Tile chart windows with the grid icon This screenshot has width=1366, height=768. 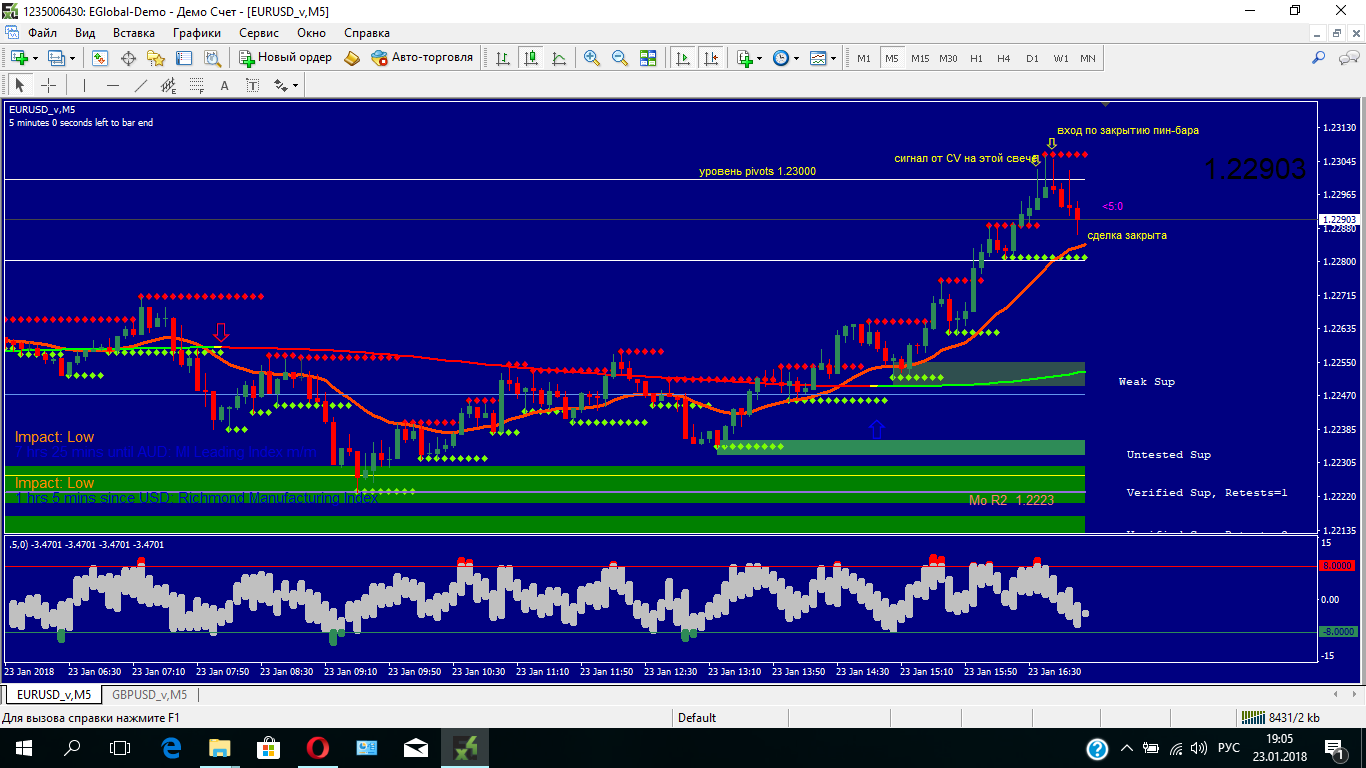click(x=648, y=58)
